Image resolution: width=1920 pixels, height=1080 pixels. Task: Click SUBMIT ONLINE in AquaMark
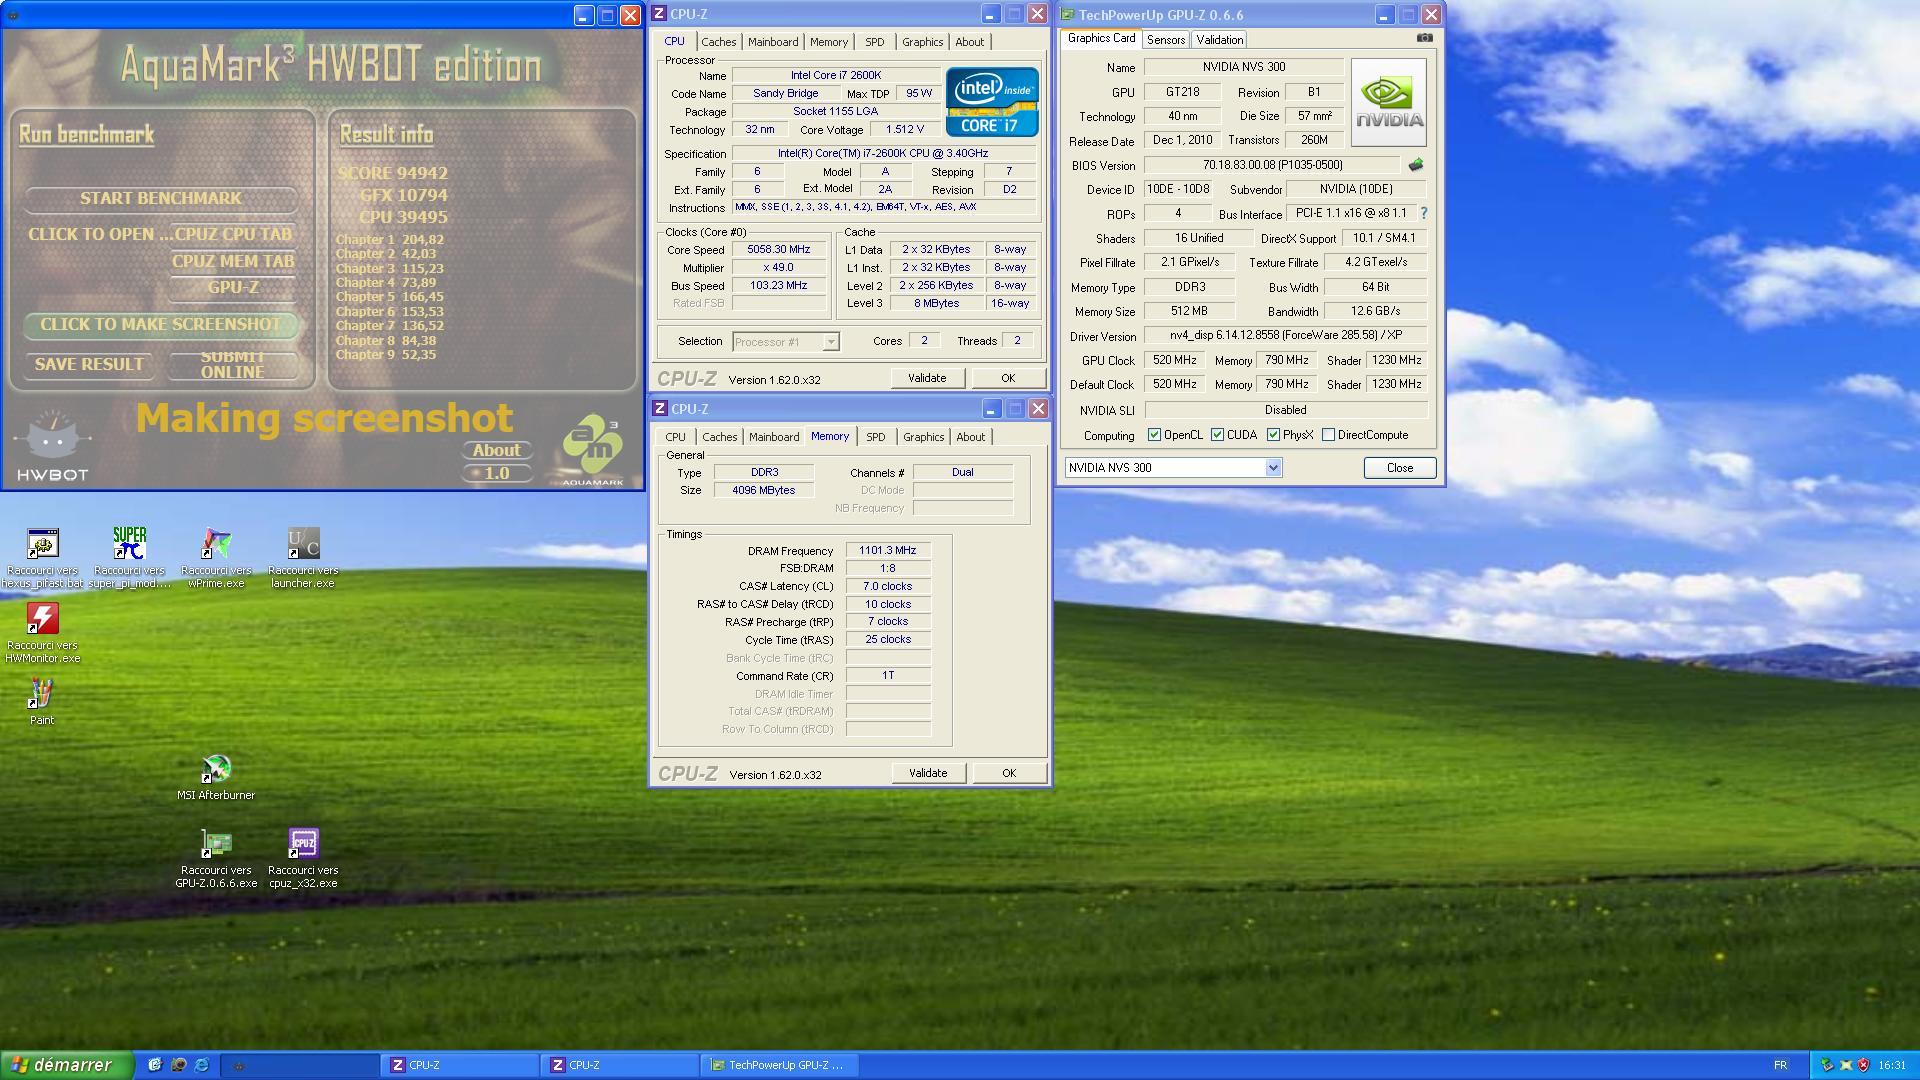(232, 364)
